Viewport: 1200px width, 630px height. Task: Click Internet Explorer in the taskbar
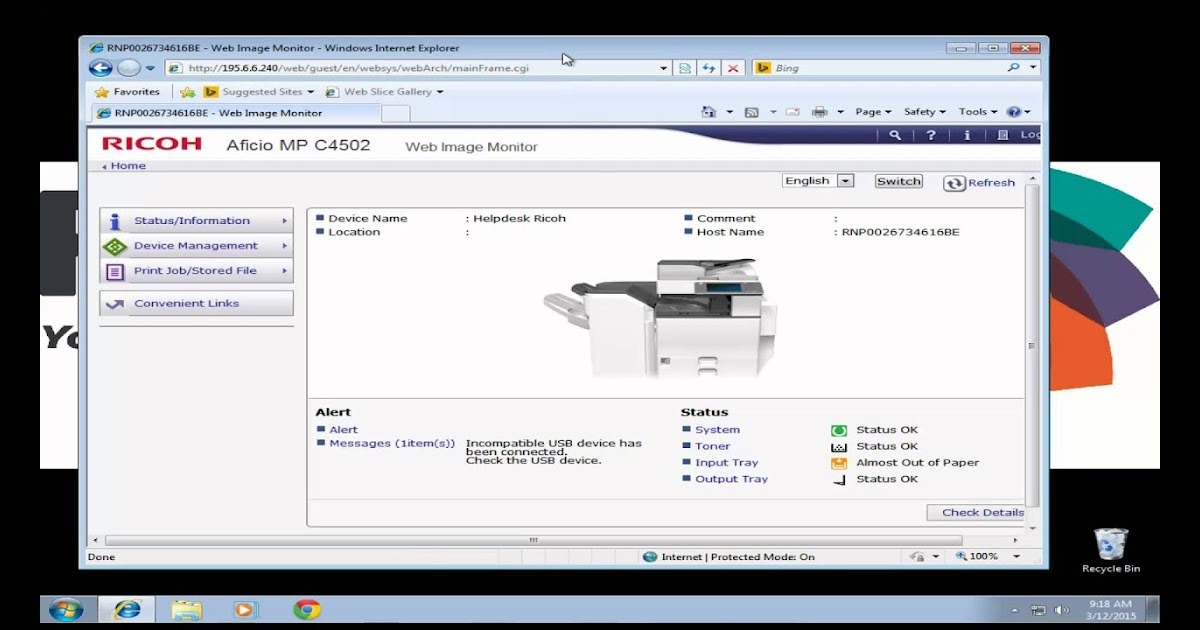[128, 609]
